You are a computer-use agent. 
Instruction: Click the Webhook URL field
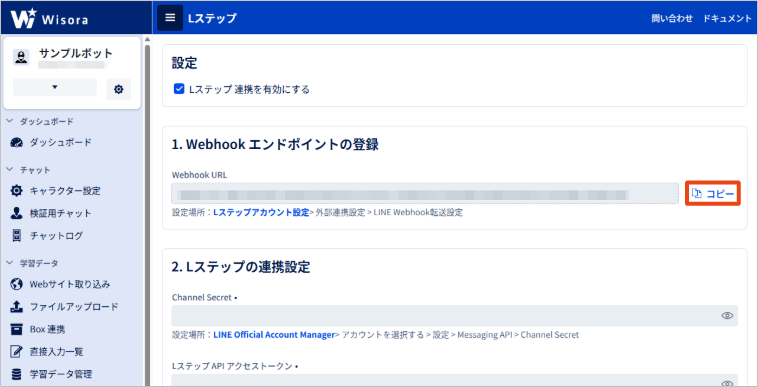[425, 193]
